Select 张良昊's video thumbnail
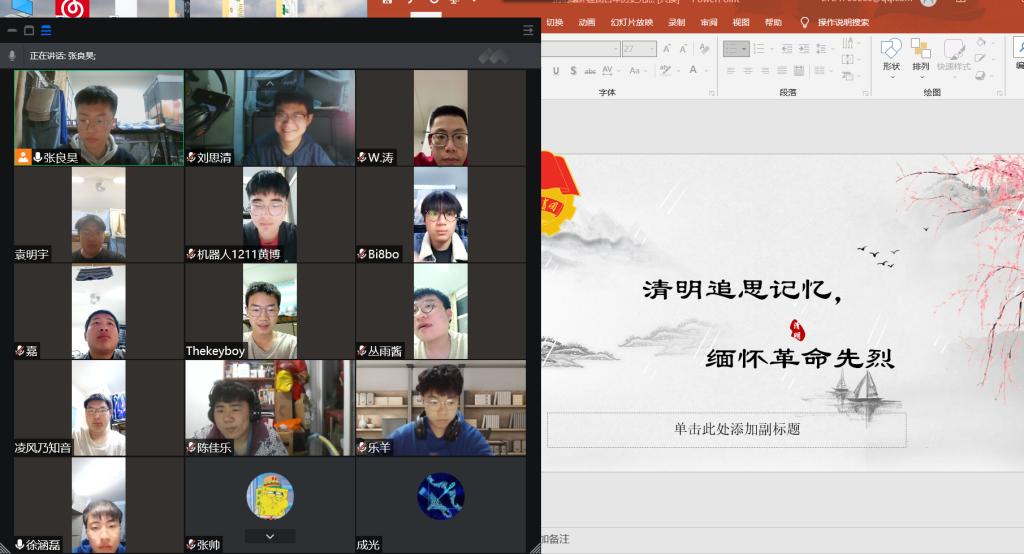Viewport: 1024px width, 554px height. coord(98,118)
